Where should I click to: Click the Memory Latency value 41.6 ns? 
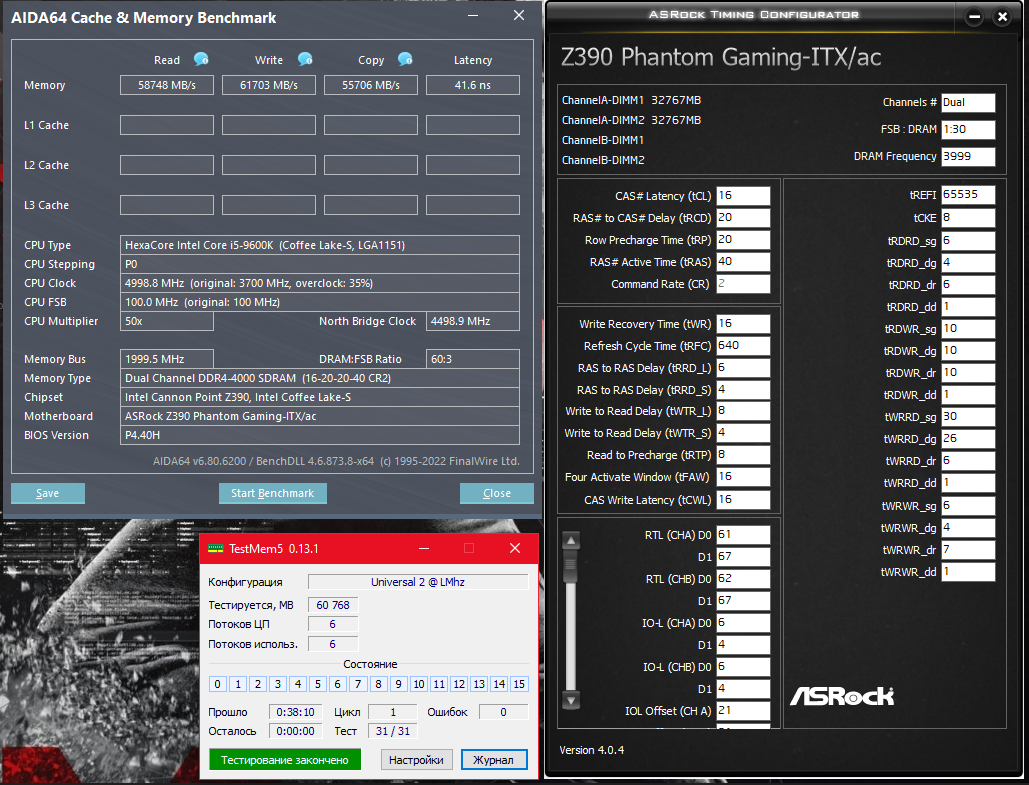[x=472, y=85]
